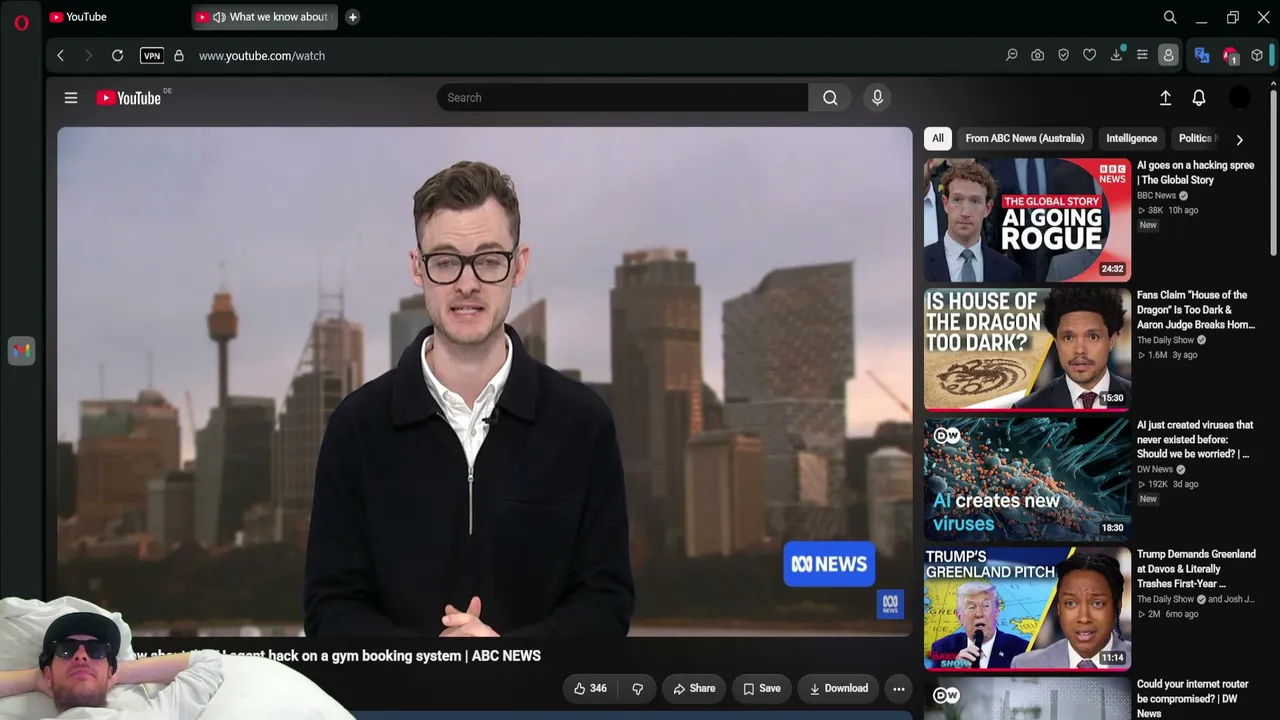Select the All filter chip
This screenshot has height=720, width=1280.
click(x=937, y=139)
